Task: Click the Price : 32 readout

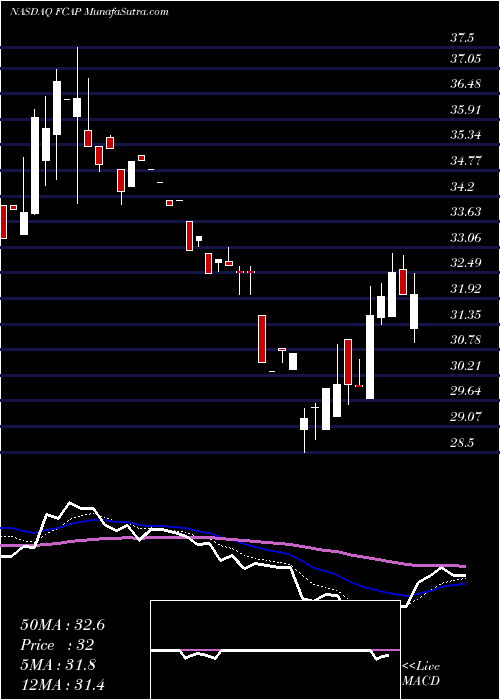Action: pos(57,645)
